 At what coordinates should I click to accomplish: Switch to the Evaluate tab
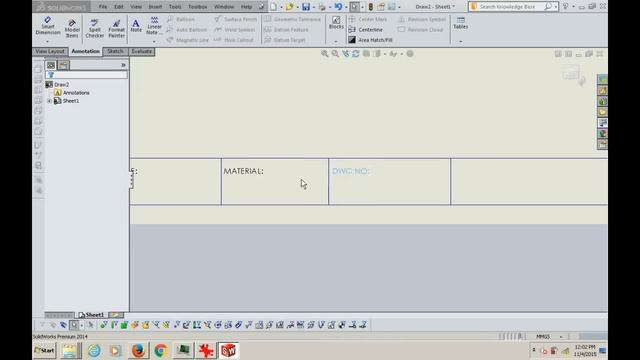coord(142,51)
